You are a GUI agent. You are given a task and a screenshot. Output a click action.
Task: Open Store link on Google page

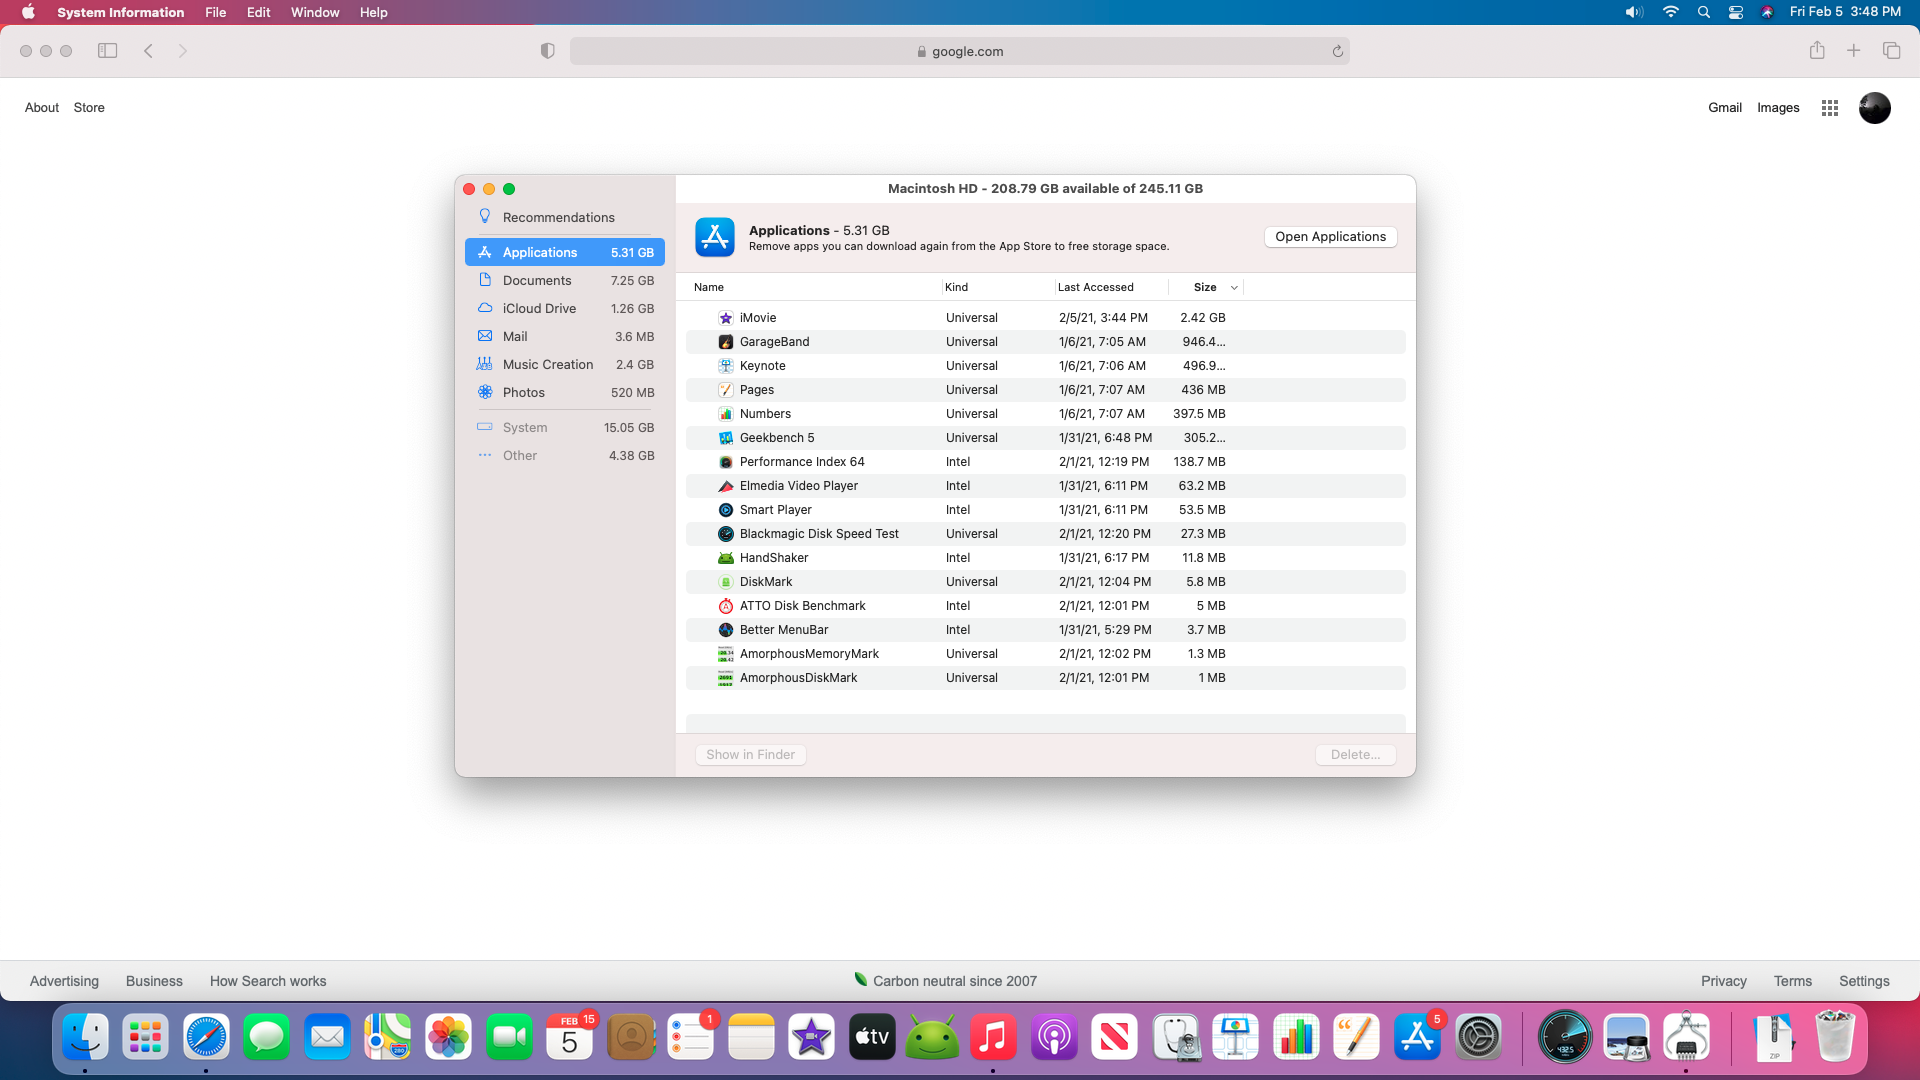[89, 107]
